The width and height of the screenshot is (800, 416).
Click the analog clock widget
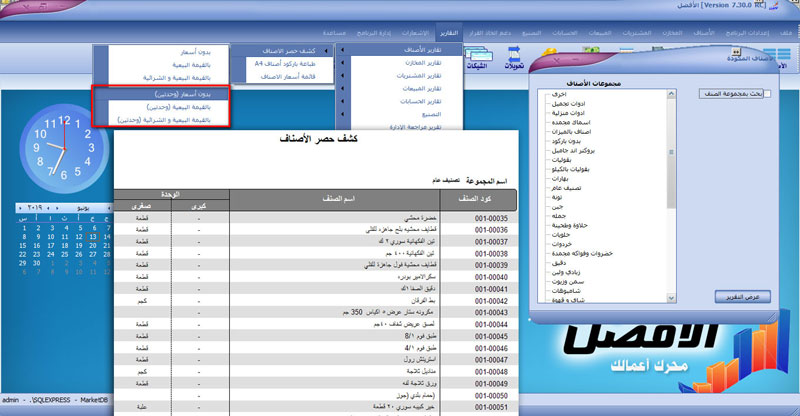point(64,148)
